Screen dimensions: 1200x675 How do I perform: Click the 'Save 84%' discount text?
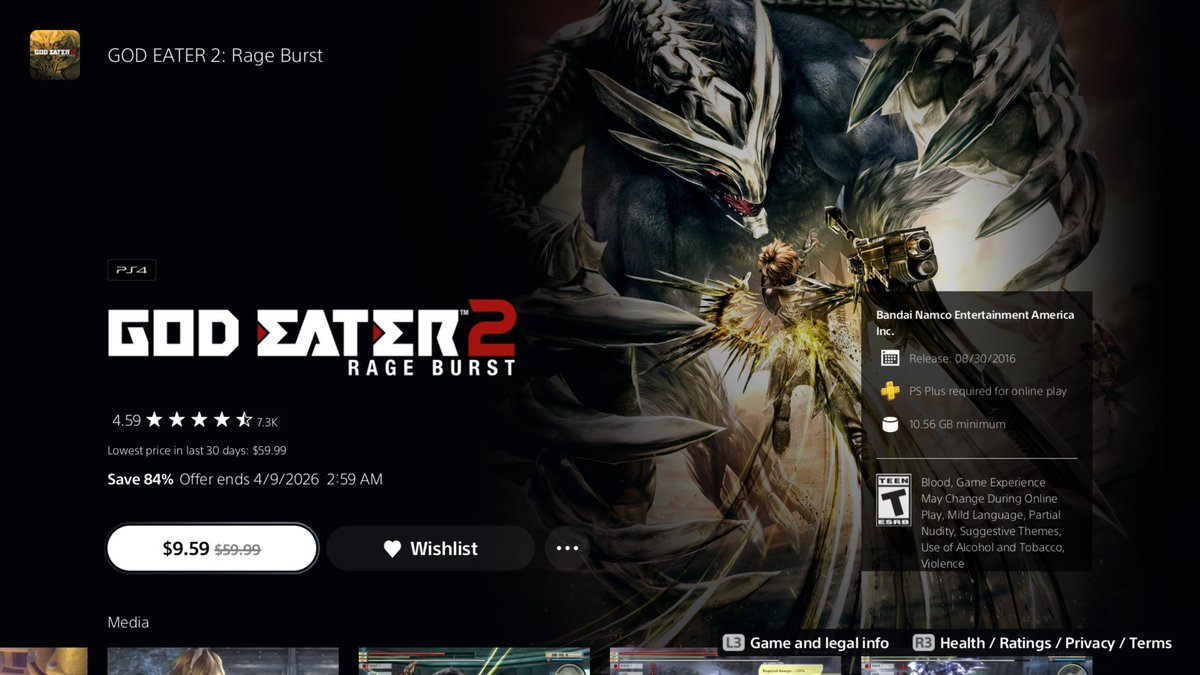pyautogui.click(x=141, y=479)
